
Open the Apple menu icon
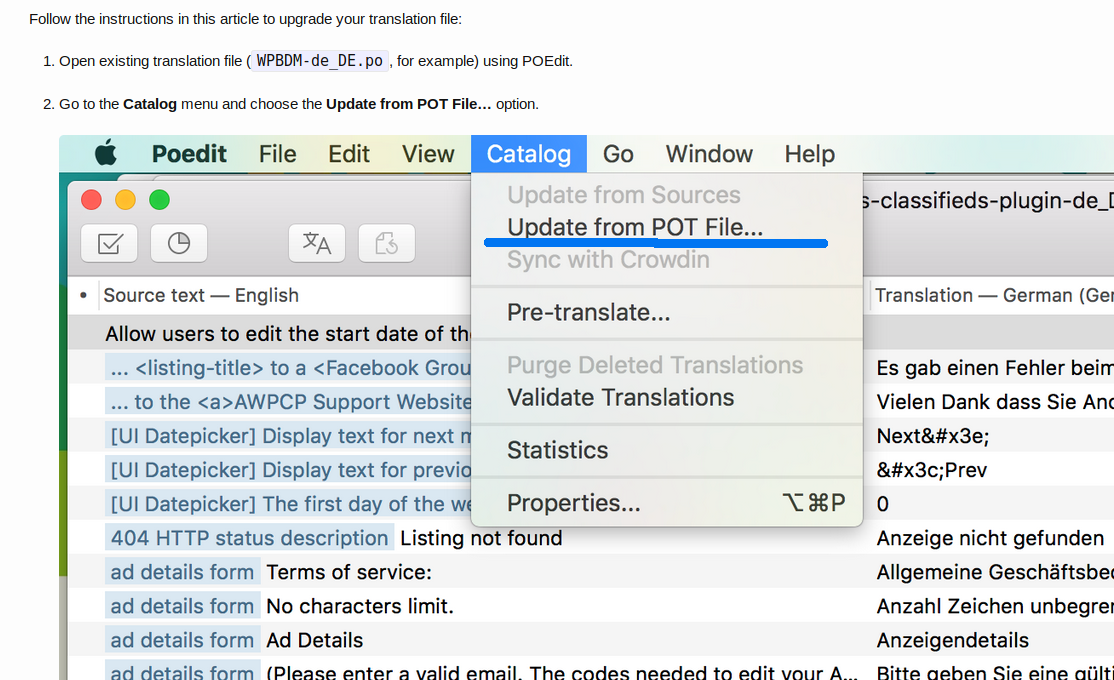point(106,153)
